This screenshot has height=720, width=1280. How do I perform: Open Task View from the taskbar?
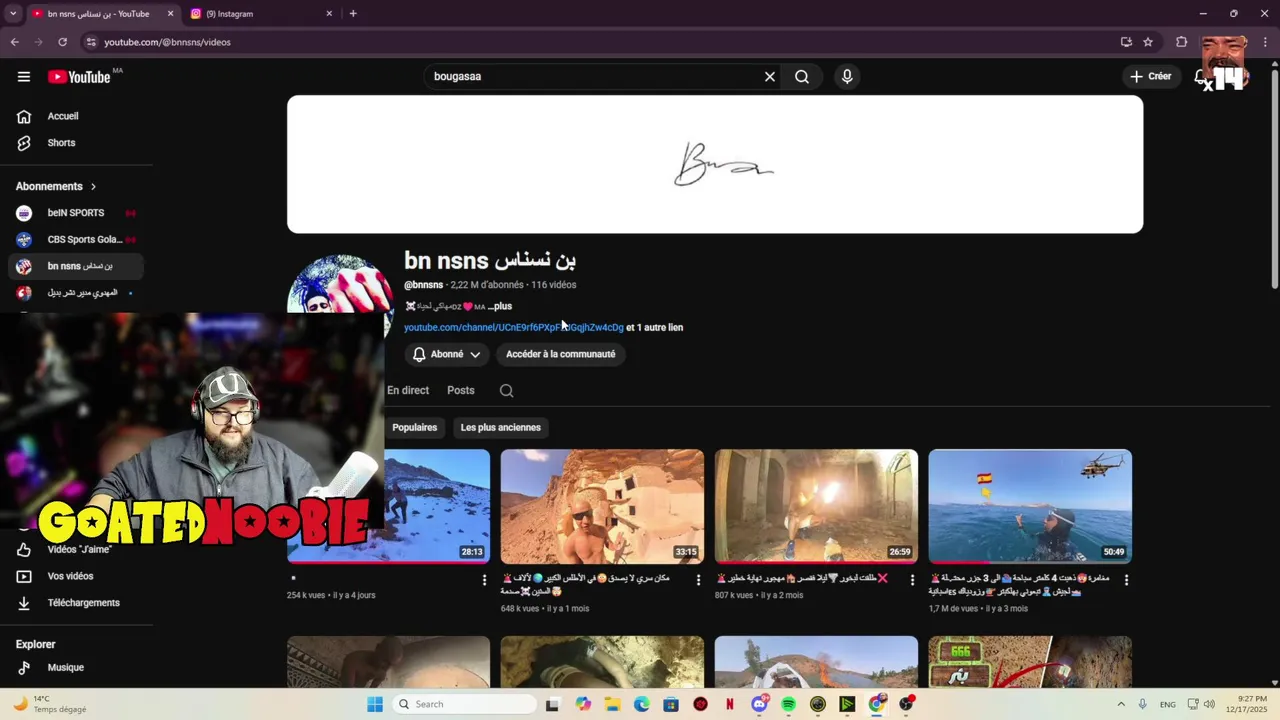coord(552,704)
